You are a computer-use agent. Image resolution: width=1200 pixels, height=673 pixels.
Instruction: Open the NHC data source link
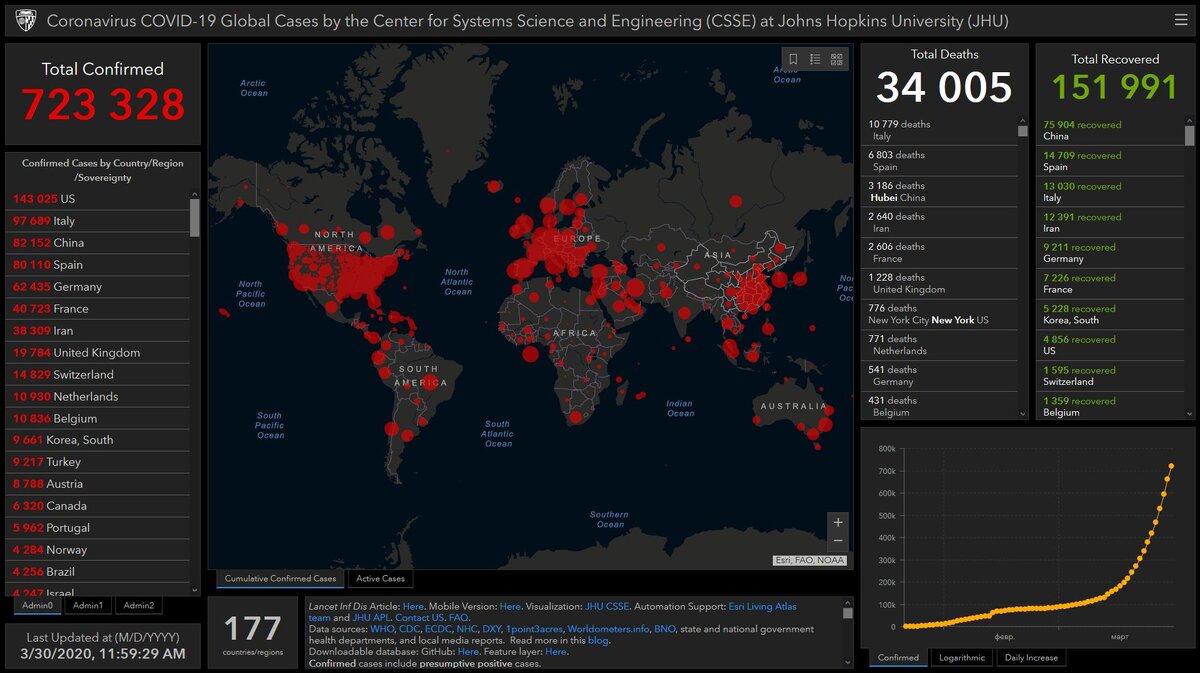pos(467,629)
